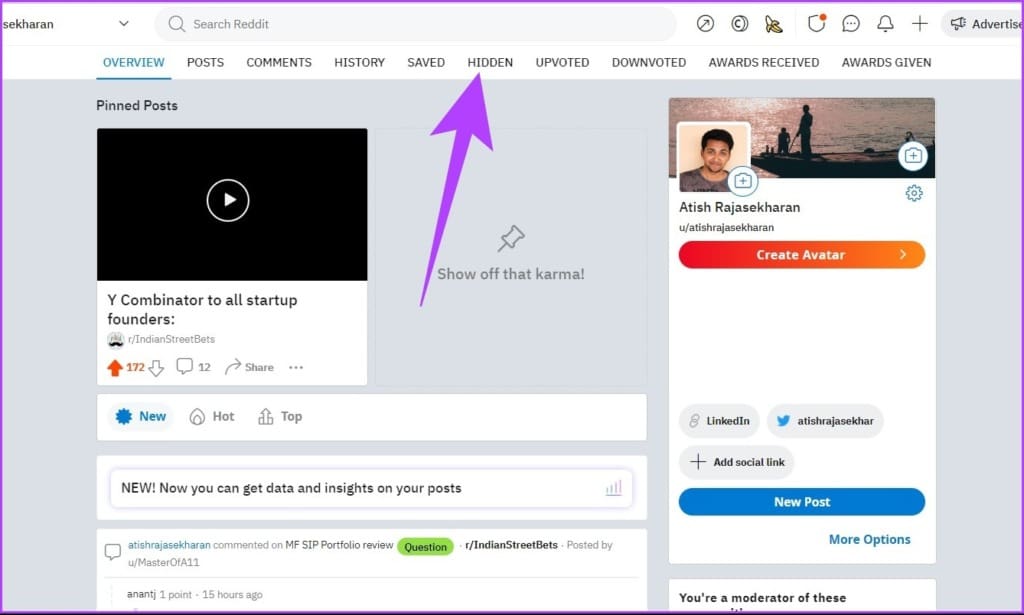Share the pinned post

[249, 367]
